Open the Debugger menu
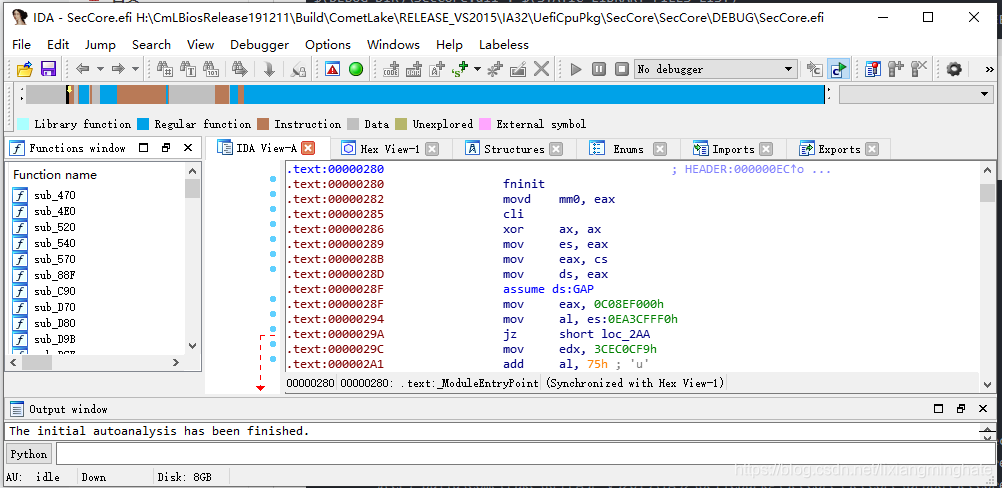 259,45
